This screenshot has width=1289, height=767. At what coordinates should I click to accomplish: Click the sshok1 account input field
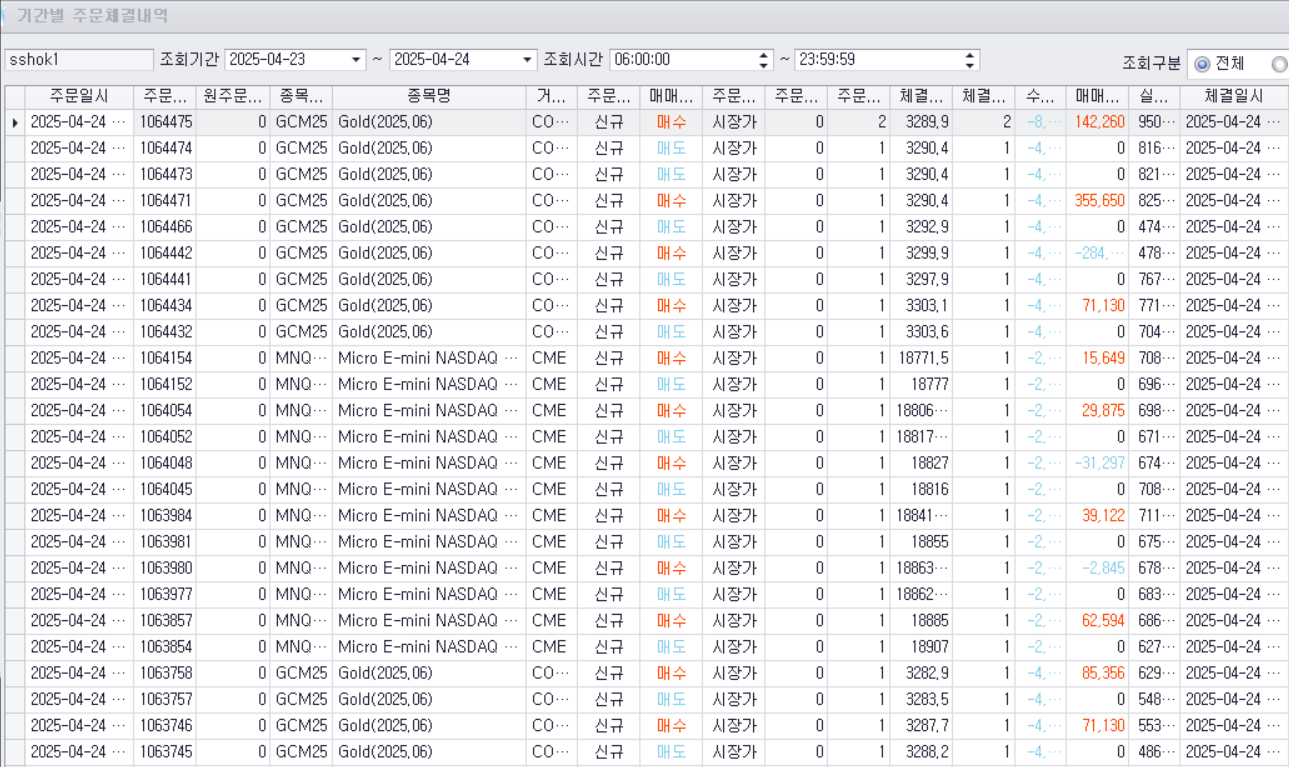(79, 60)
